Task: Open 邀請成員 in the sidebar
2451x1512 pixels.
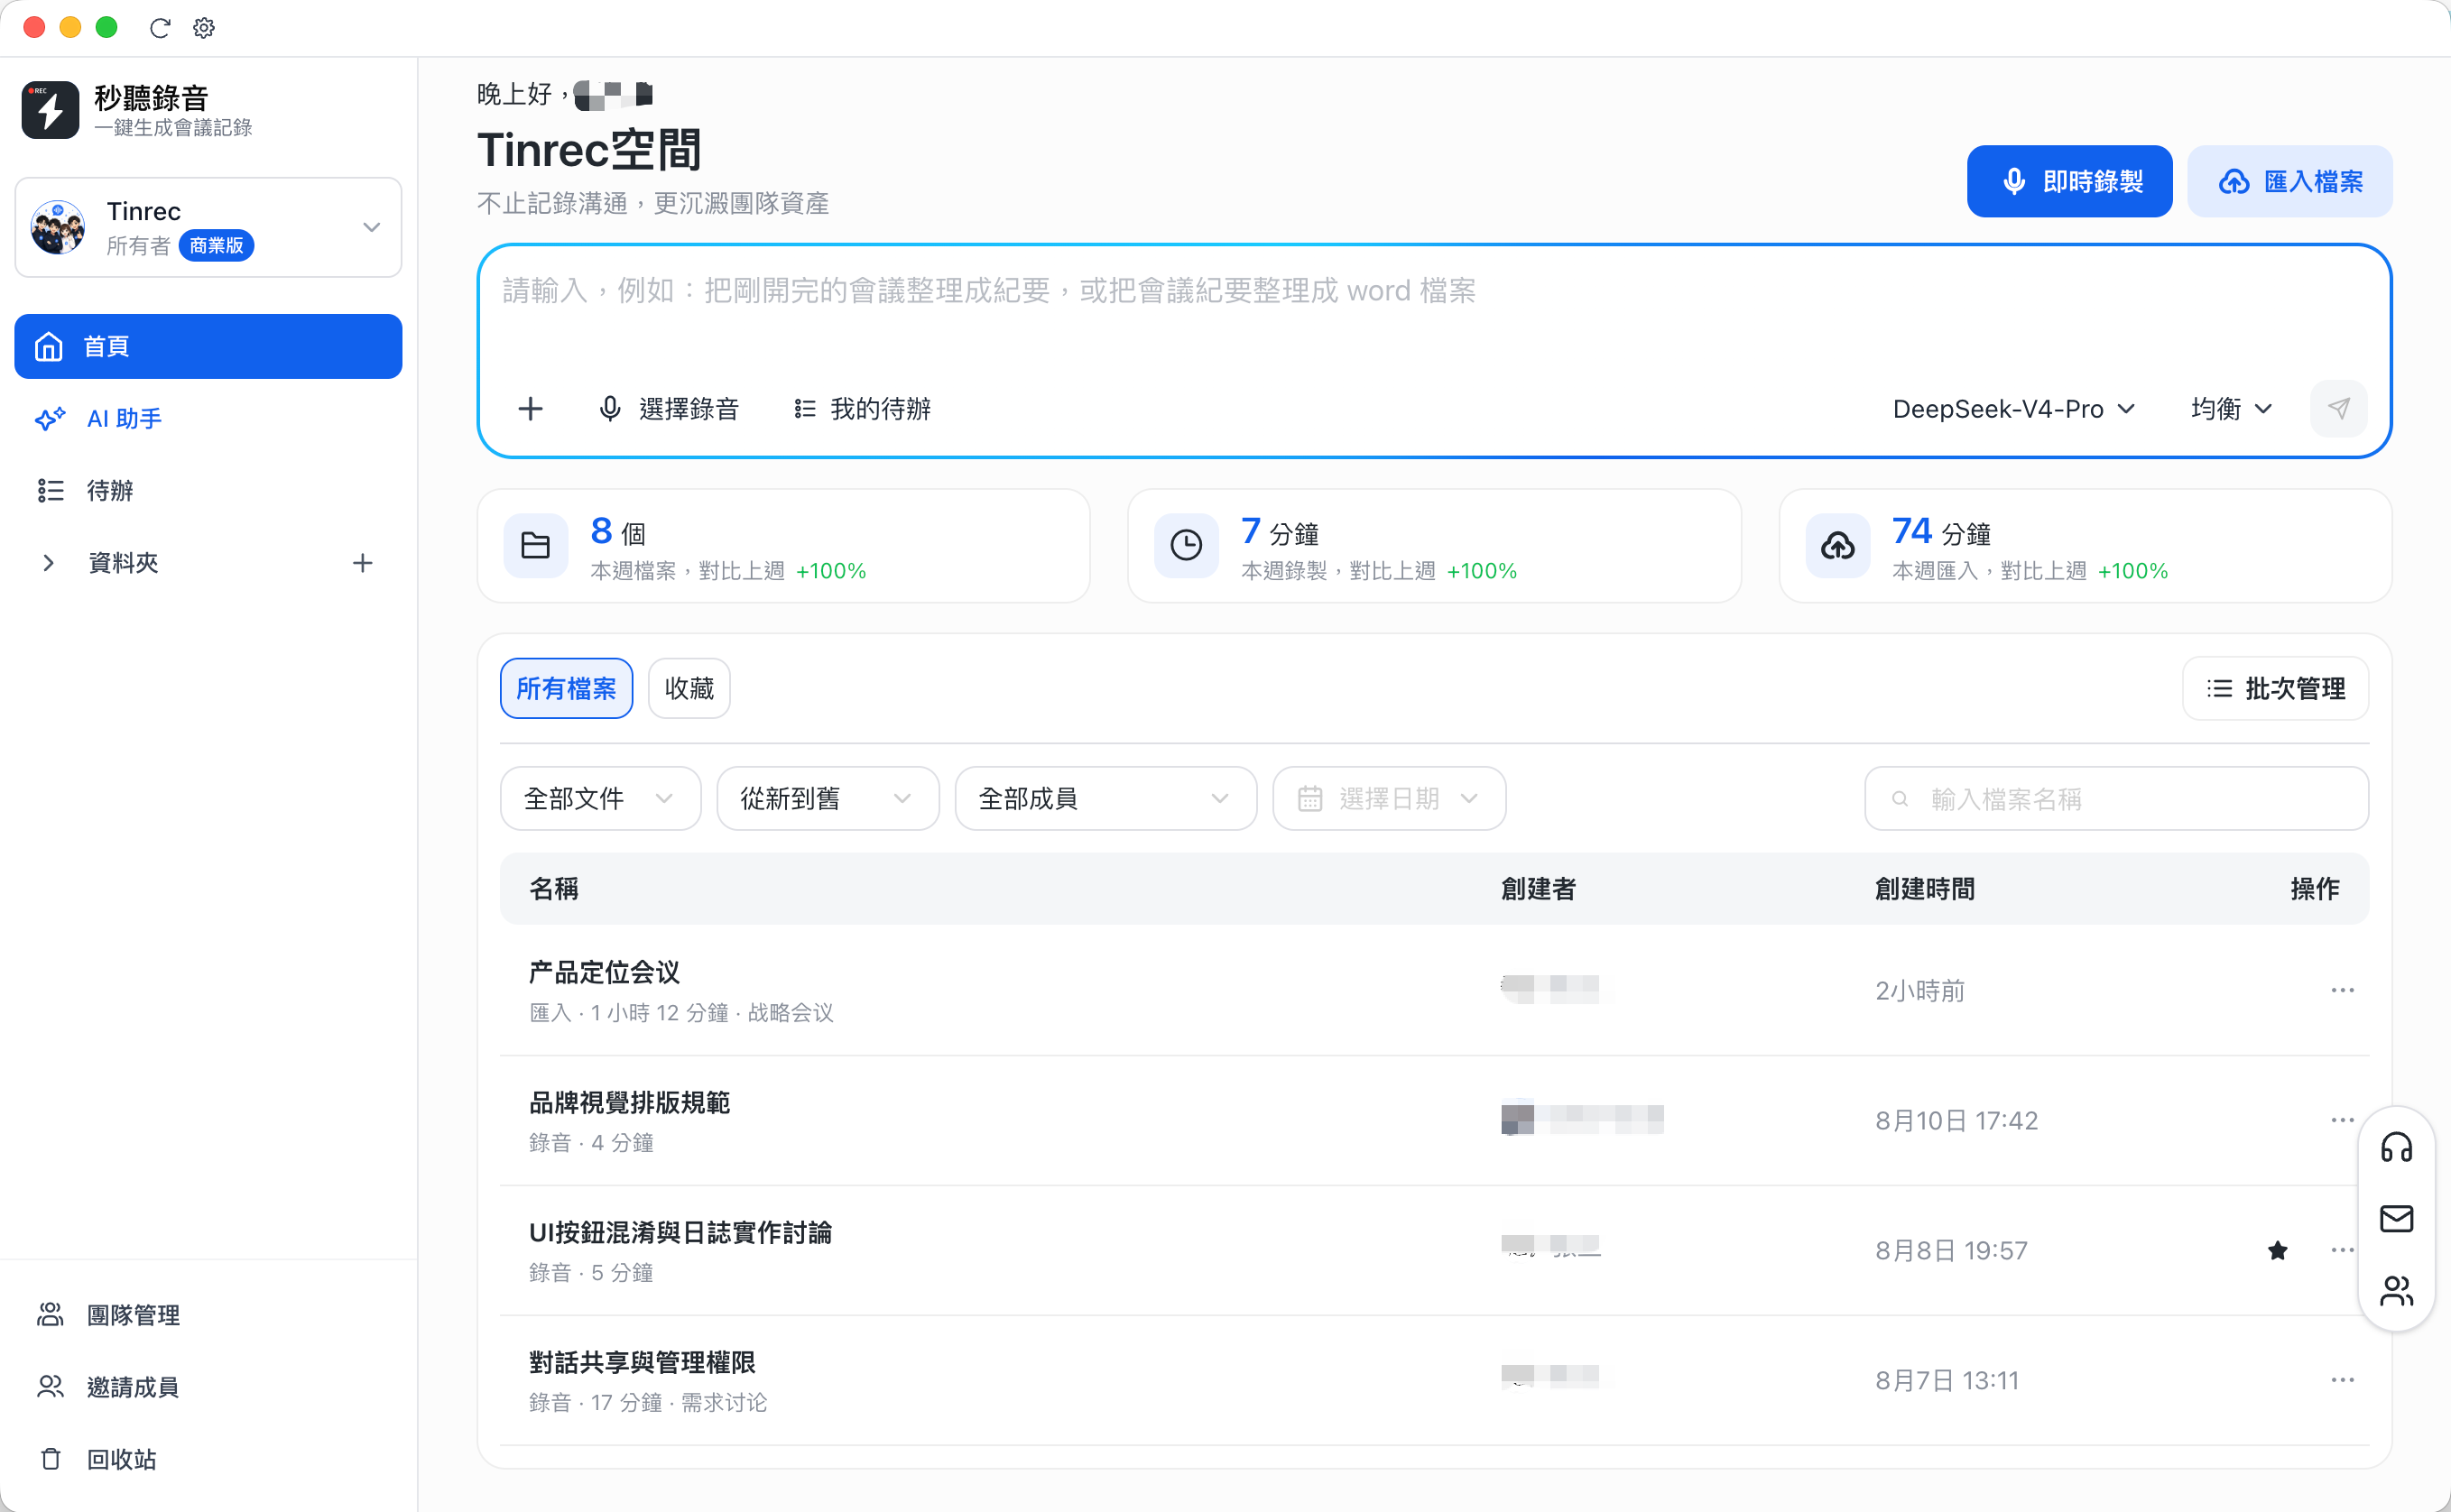Action: pyautogui.click(x=208, y=1386)
